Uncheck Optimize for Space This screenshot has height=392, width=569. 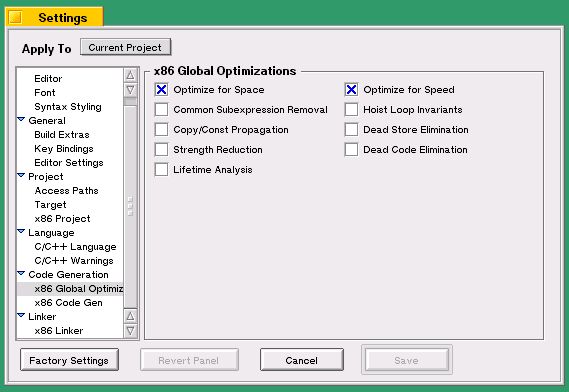click(161, 89)
